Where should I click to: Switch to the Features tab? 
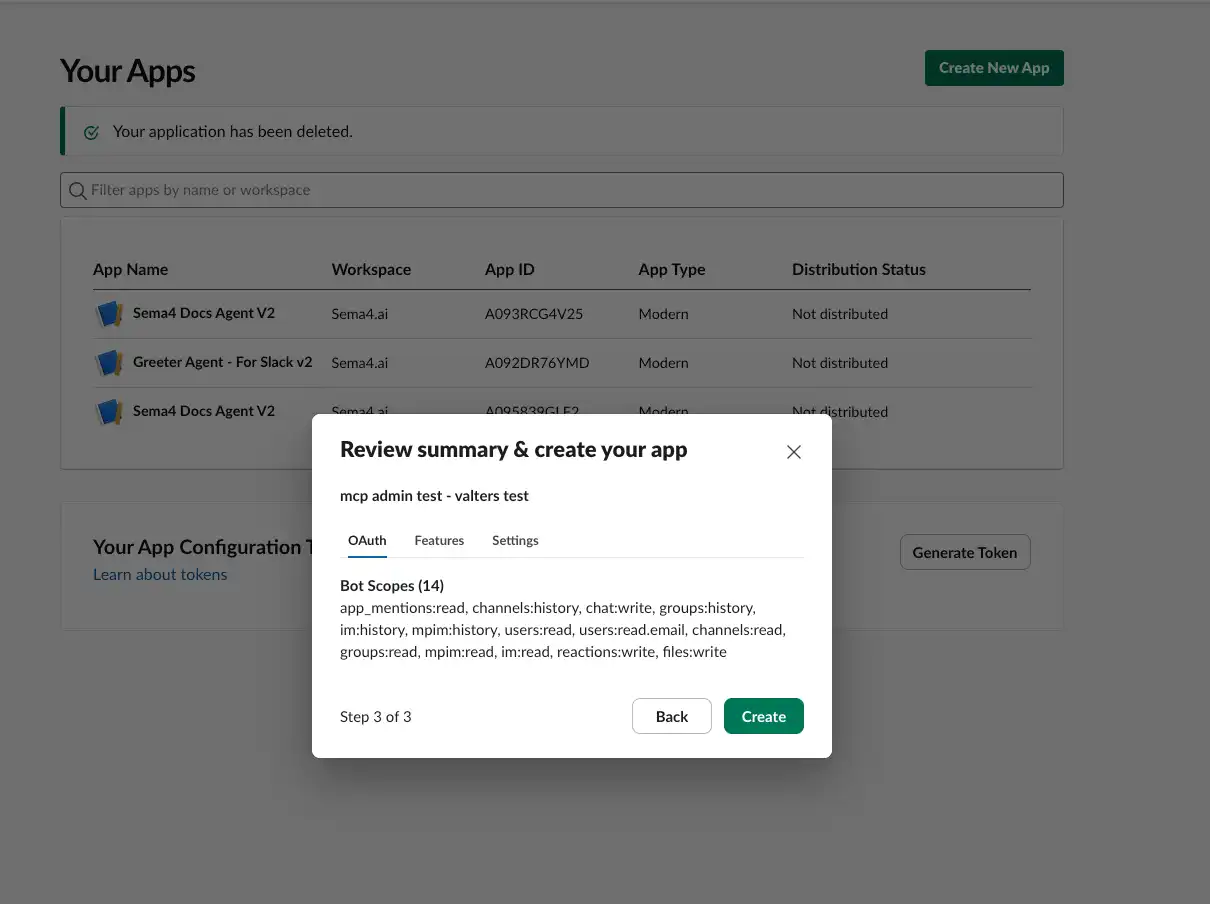[439, 540]
